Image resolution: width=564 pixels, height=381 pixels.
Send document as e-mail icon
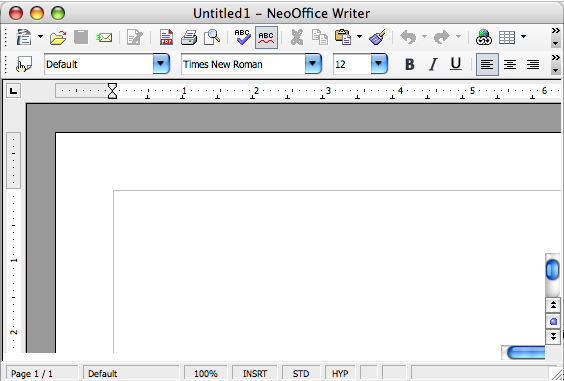(104, 37)
